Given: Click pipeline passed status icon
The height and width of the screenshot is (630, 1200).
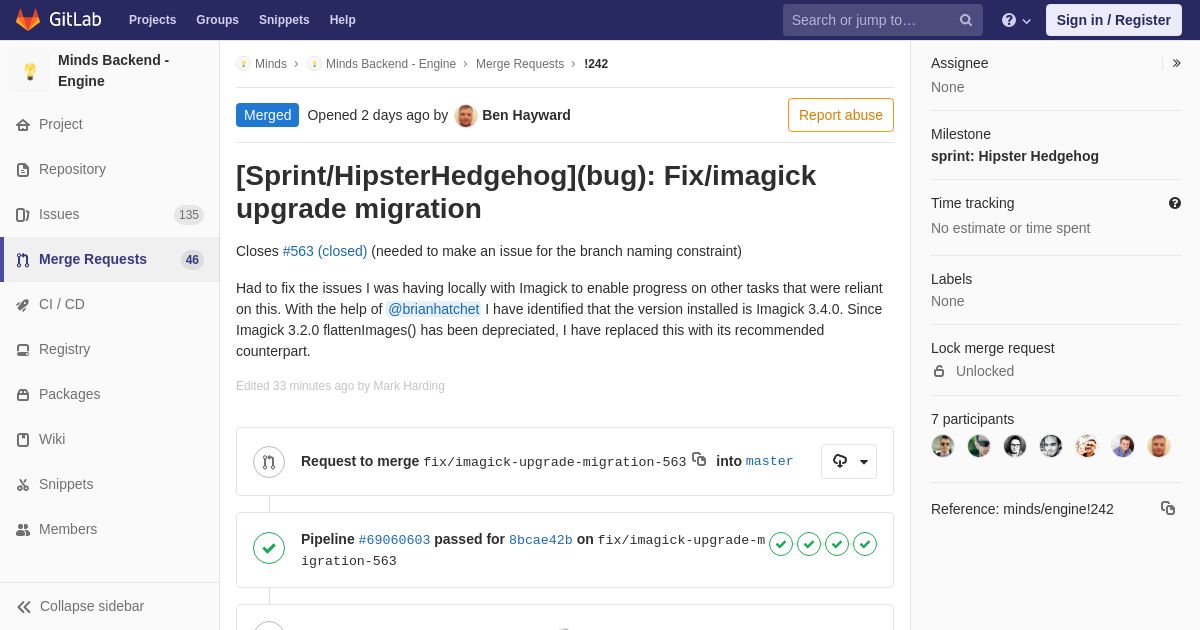Looking at the screenshot, I should pyautogui.click(x=269, y=548).
